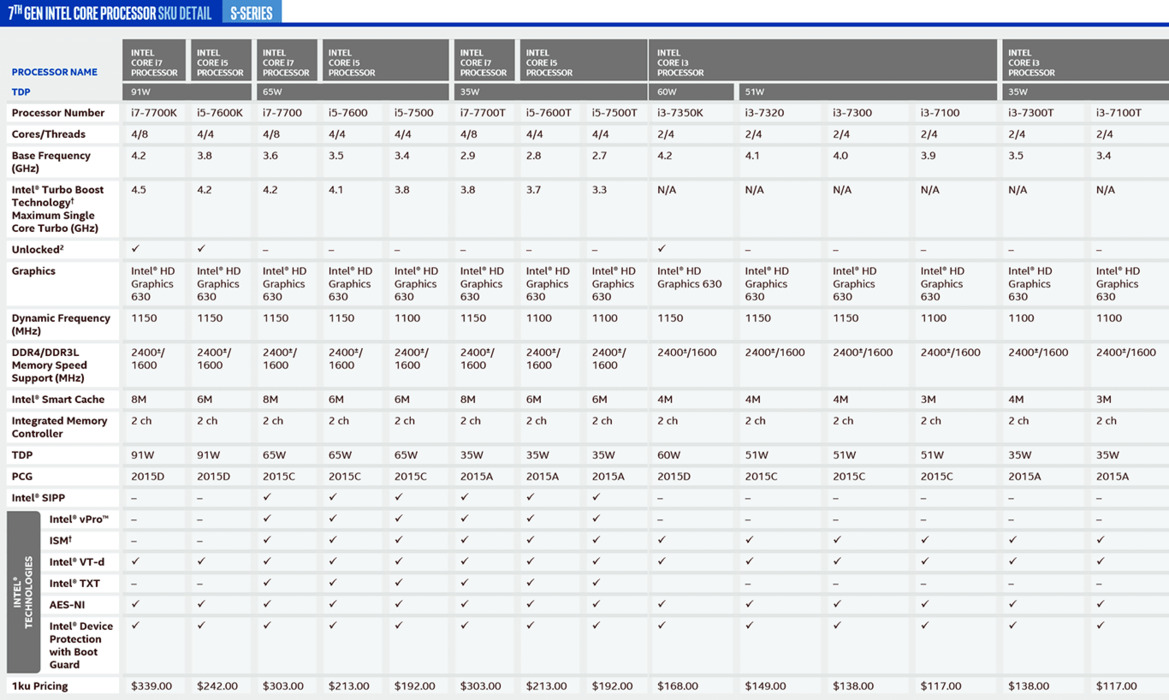This screenshot has height=700, width=1169.
Task: Select processor number 'i3-7100T'
Action: (x=1118, y=113)
